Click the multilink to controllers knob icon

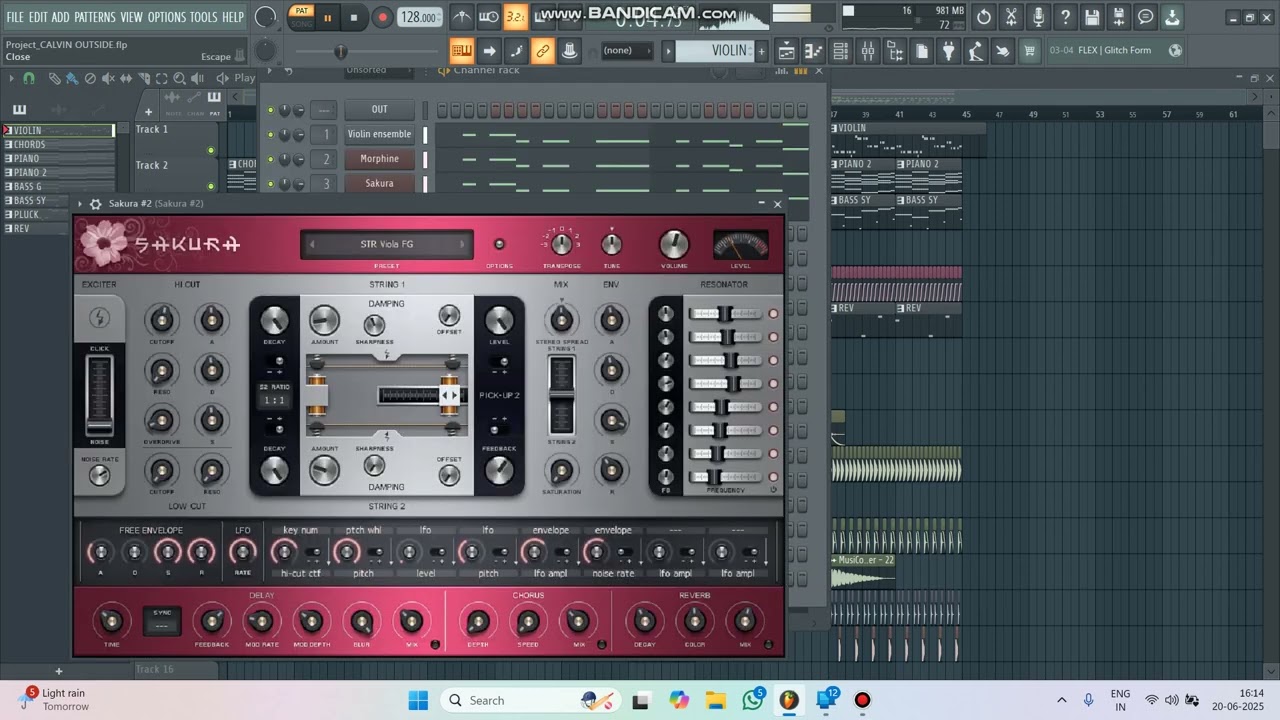(569, 51)
